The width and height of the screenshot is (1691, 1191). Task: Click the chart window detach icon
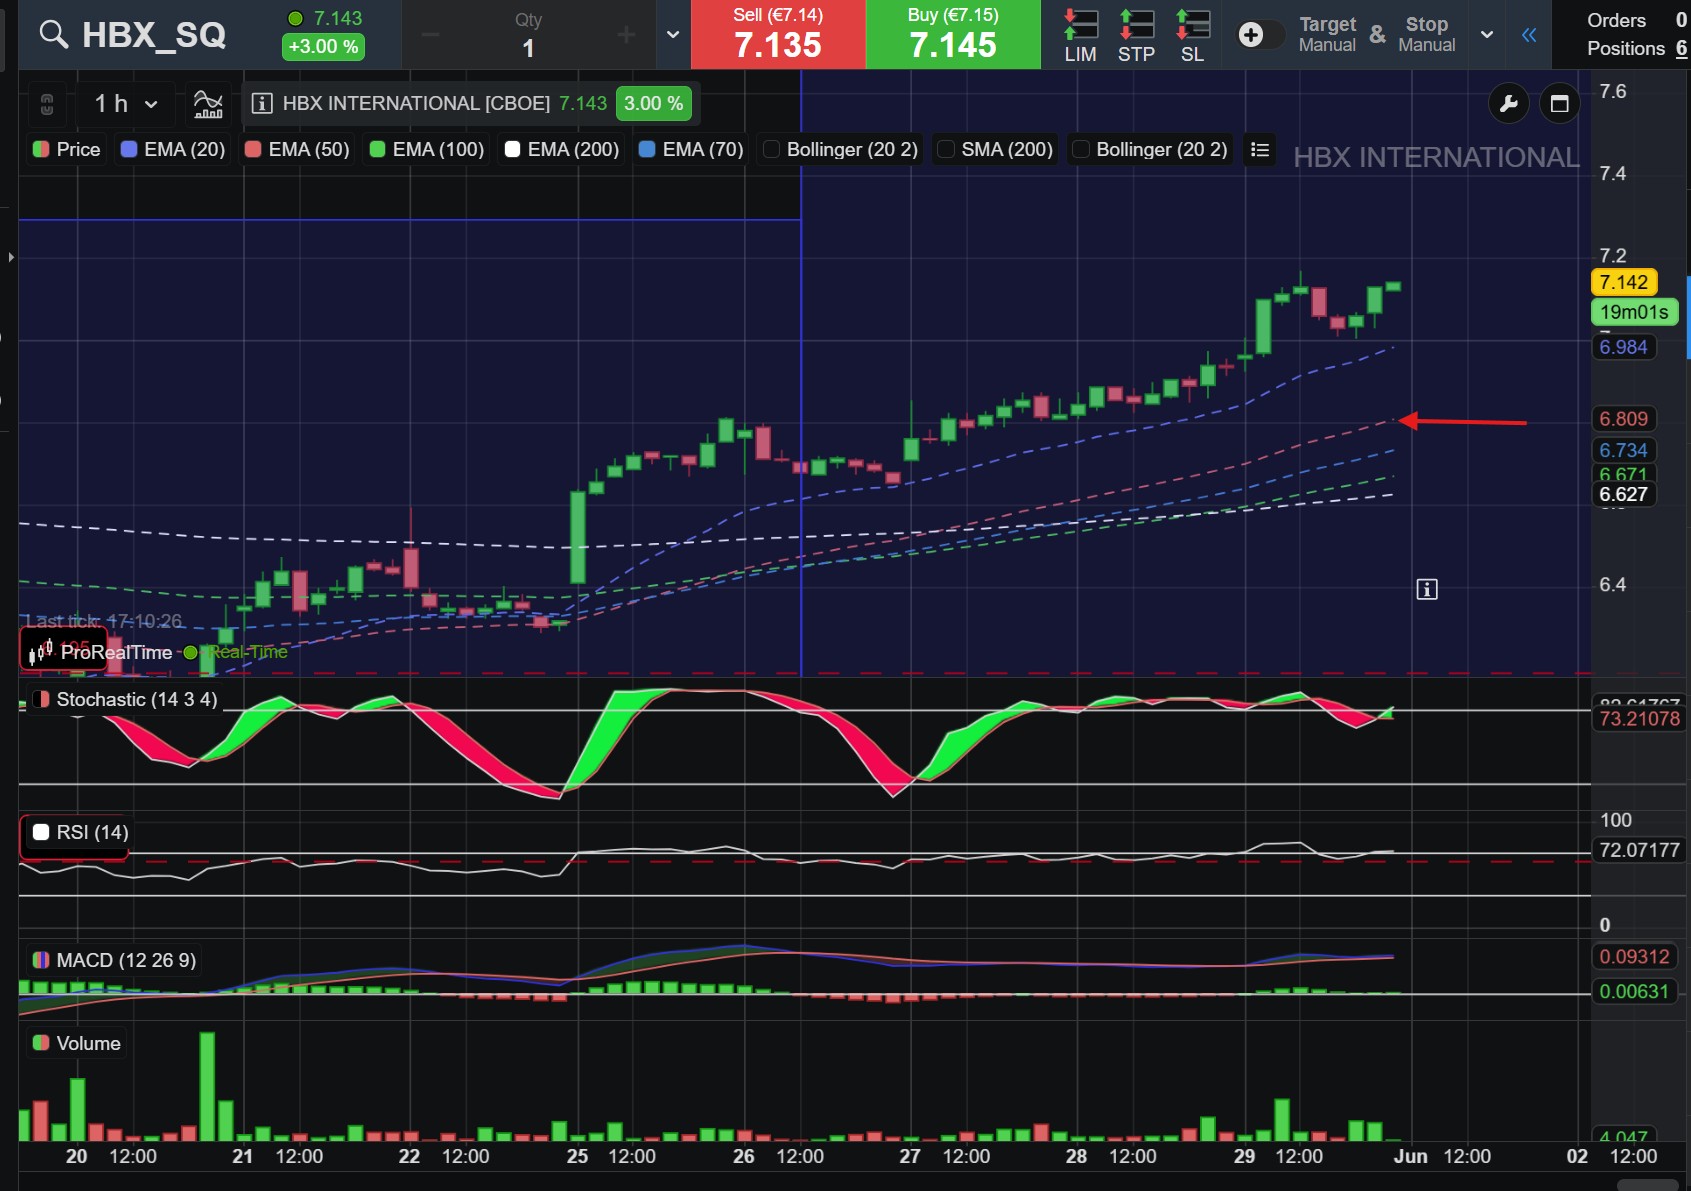1559,103
